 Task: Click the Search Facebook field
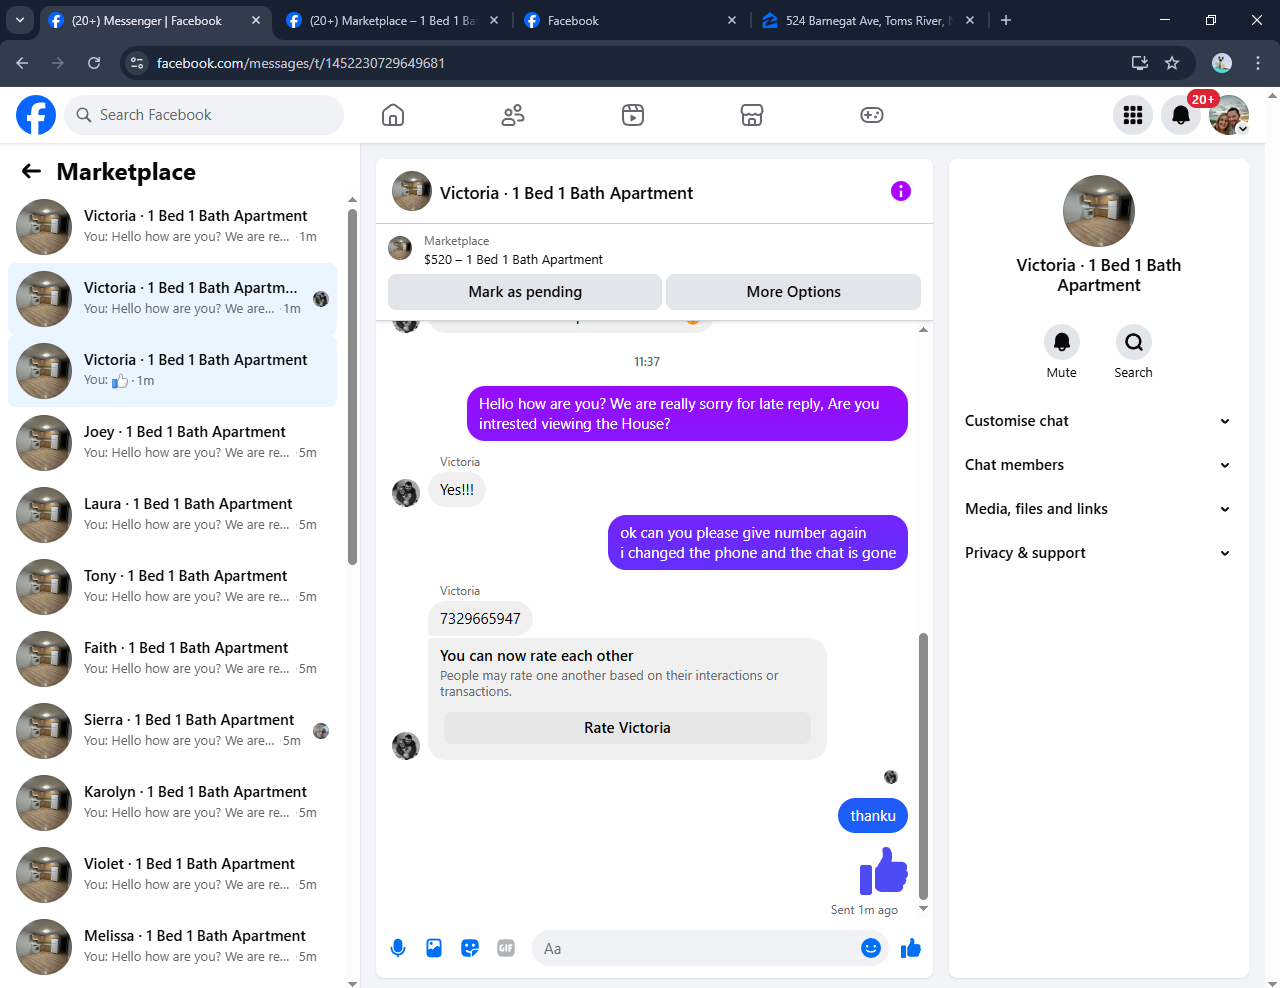coord(204,115)
